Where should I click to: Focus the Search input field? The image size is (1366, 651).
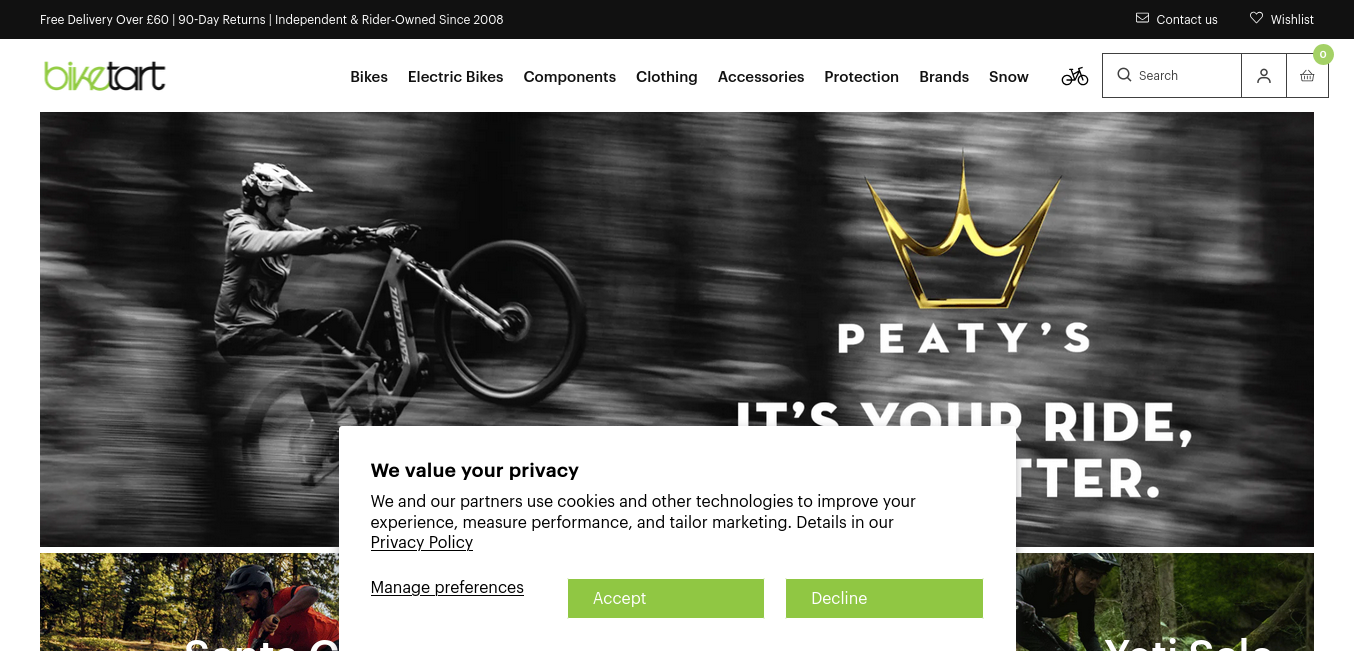1172,76
